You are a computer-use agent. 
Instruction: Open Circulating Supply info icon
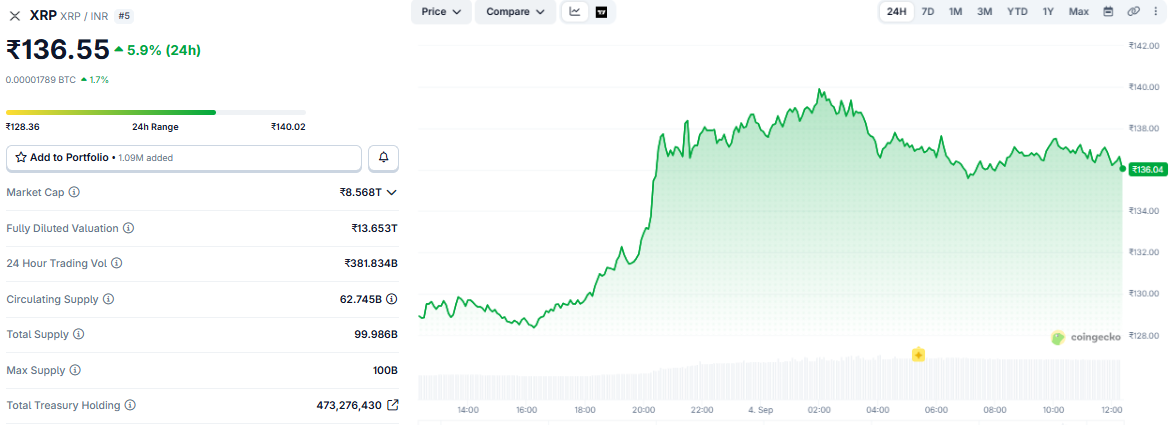pyautogui.click(x=108, y=299)
